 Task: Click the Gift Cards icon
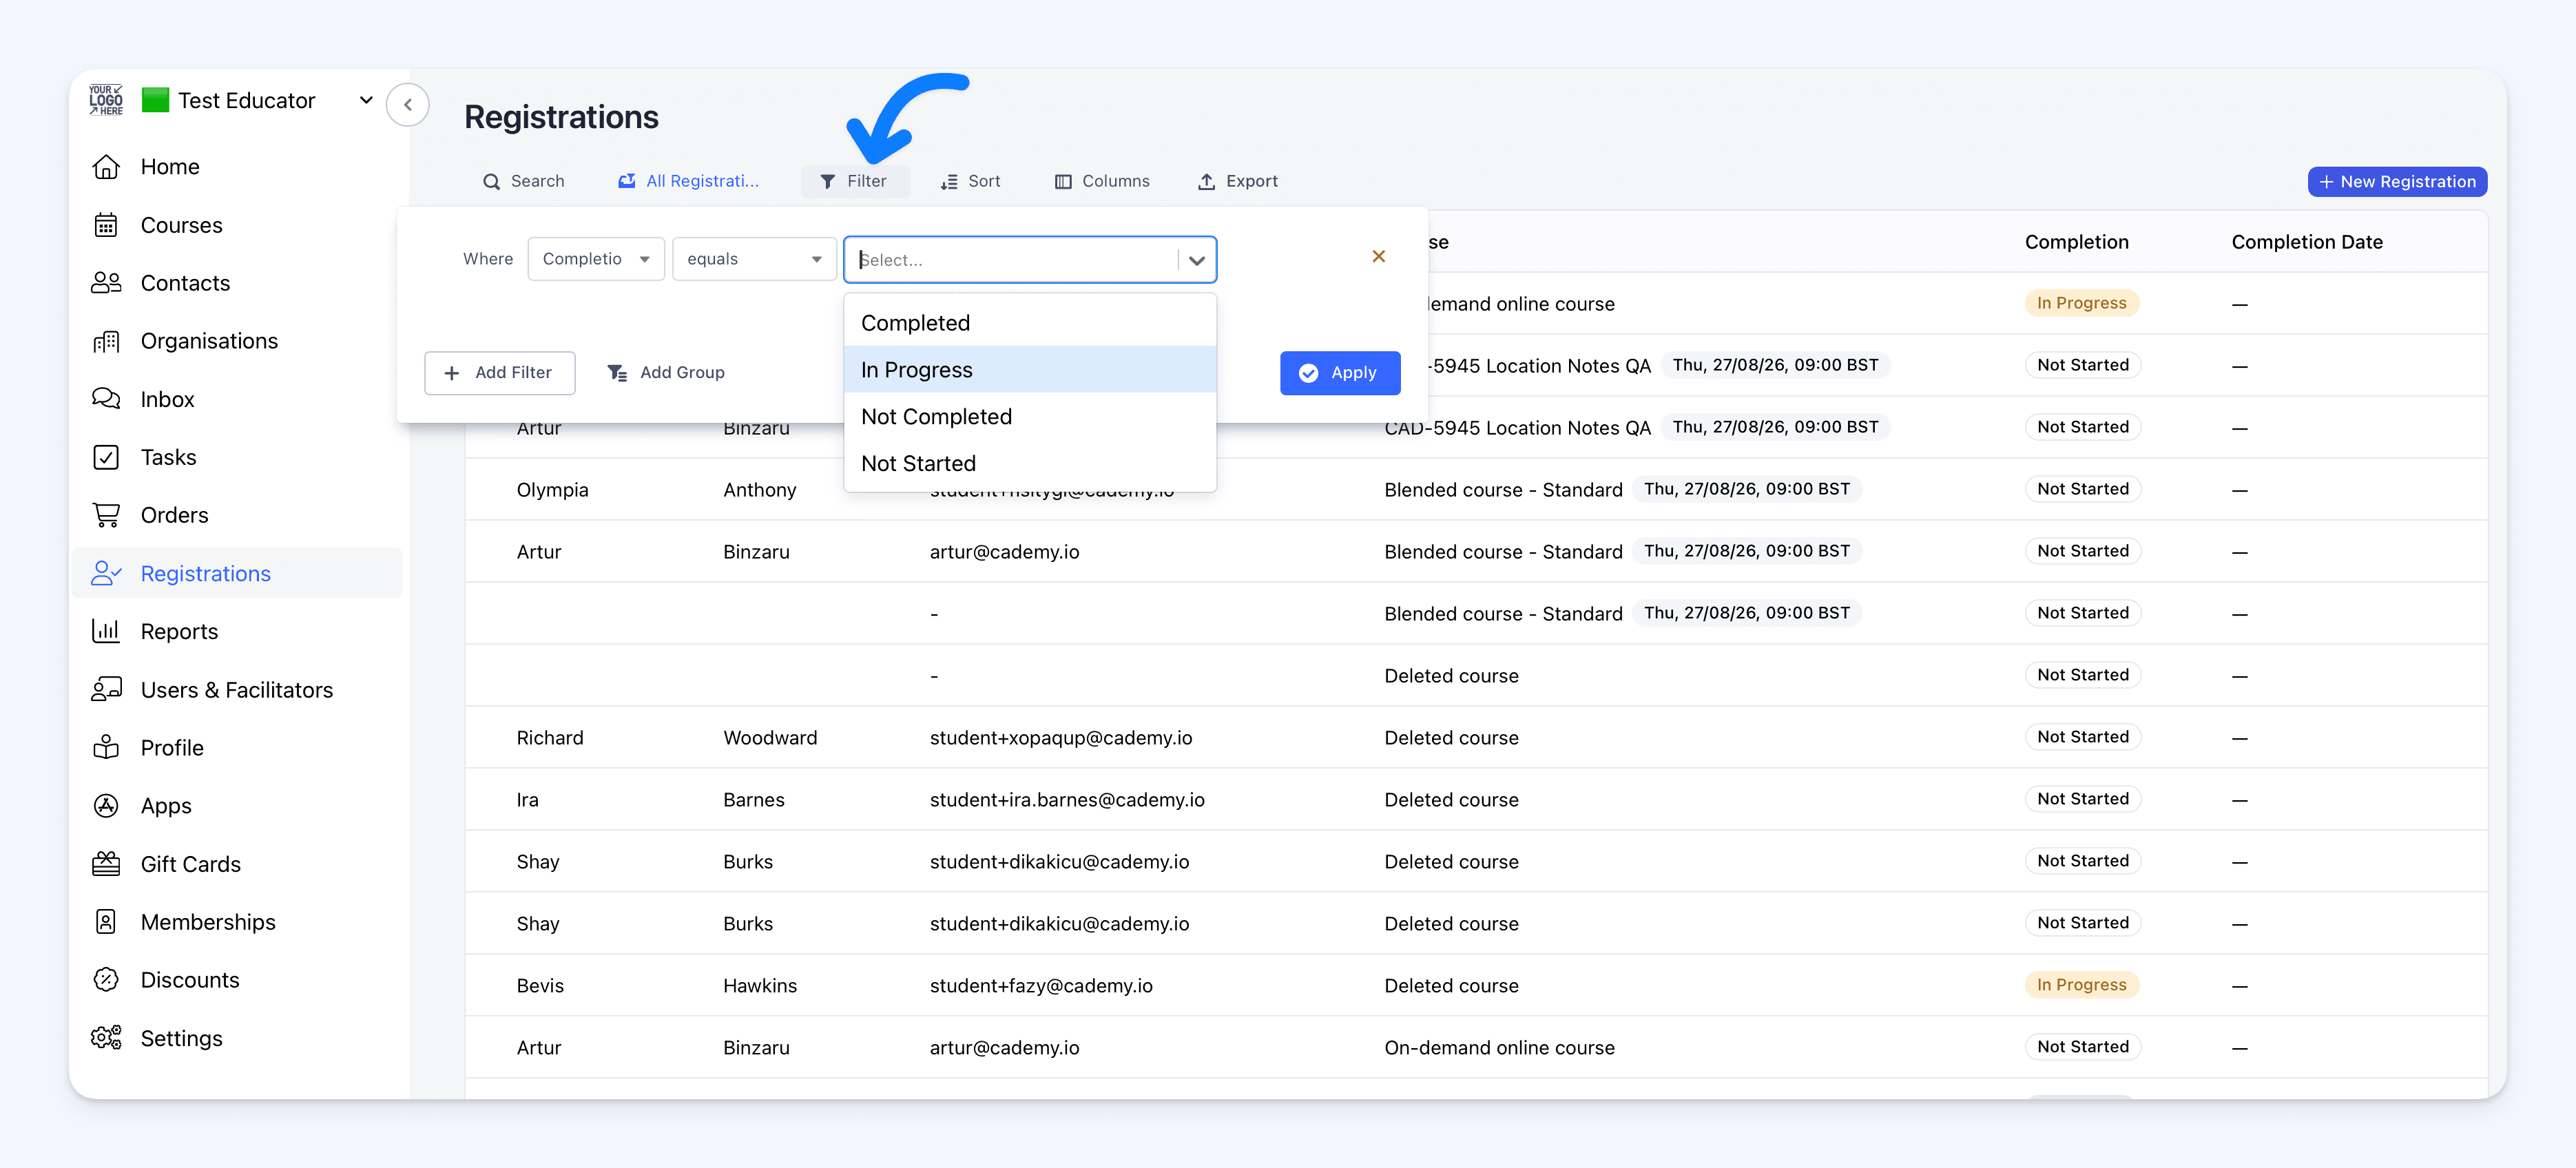click(x=106, y=863)
